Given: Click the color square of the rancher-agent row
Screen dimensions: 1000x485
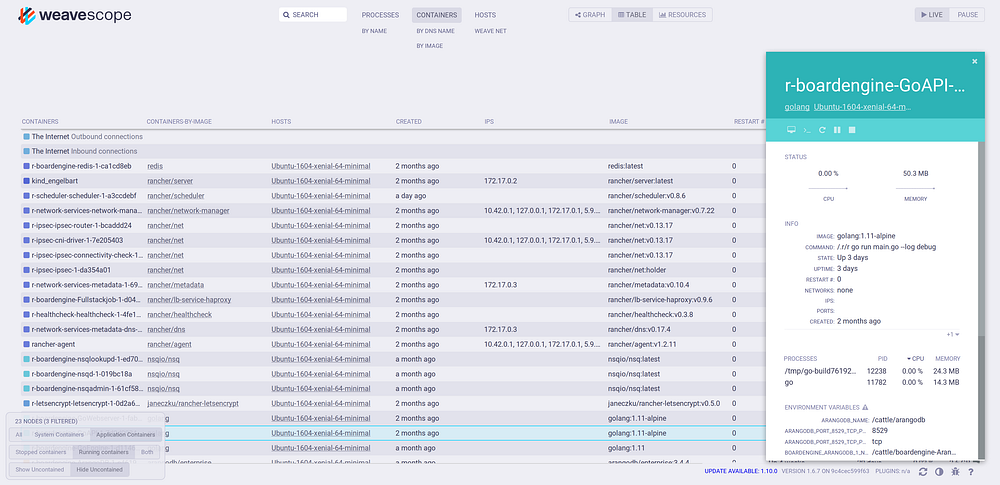Looking at the screenshot, I should coord(26,344).
